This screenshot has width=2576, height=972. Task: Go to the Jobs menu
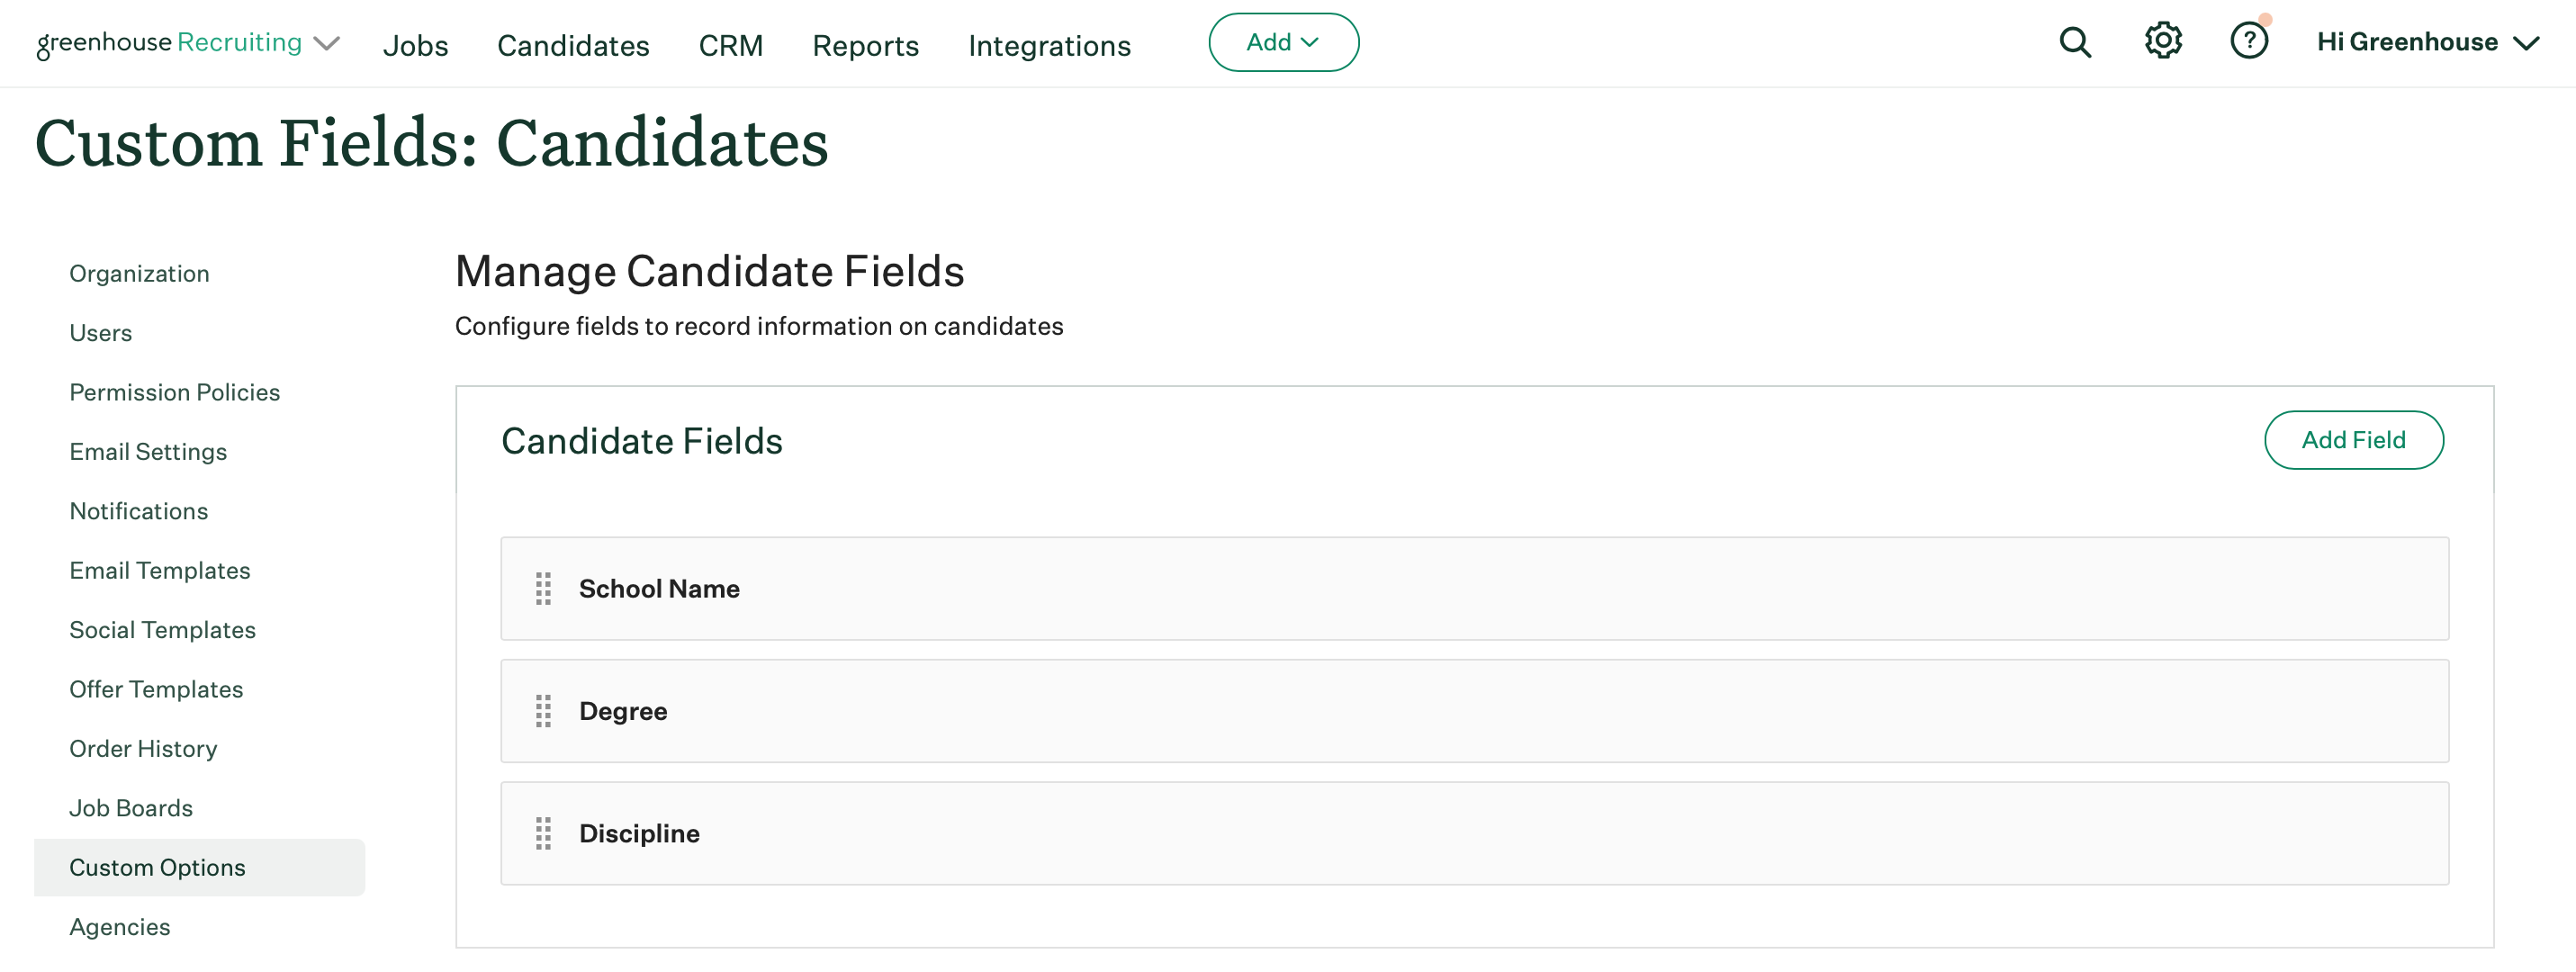tap(415, 45)
